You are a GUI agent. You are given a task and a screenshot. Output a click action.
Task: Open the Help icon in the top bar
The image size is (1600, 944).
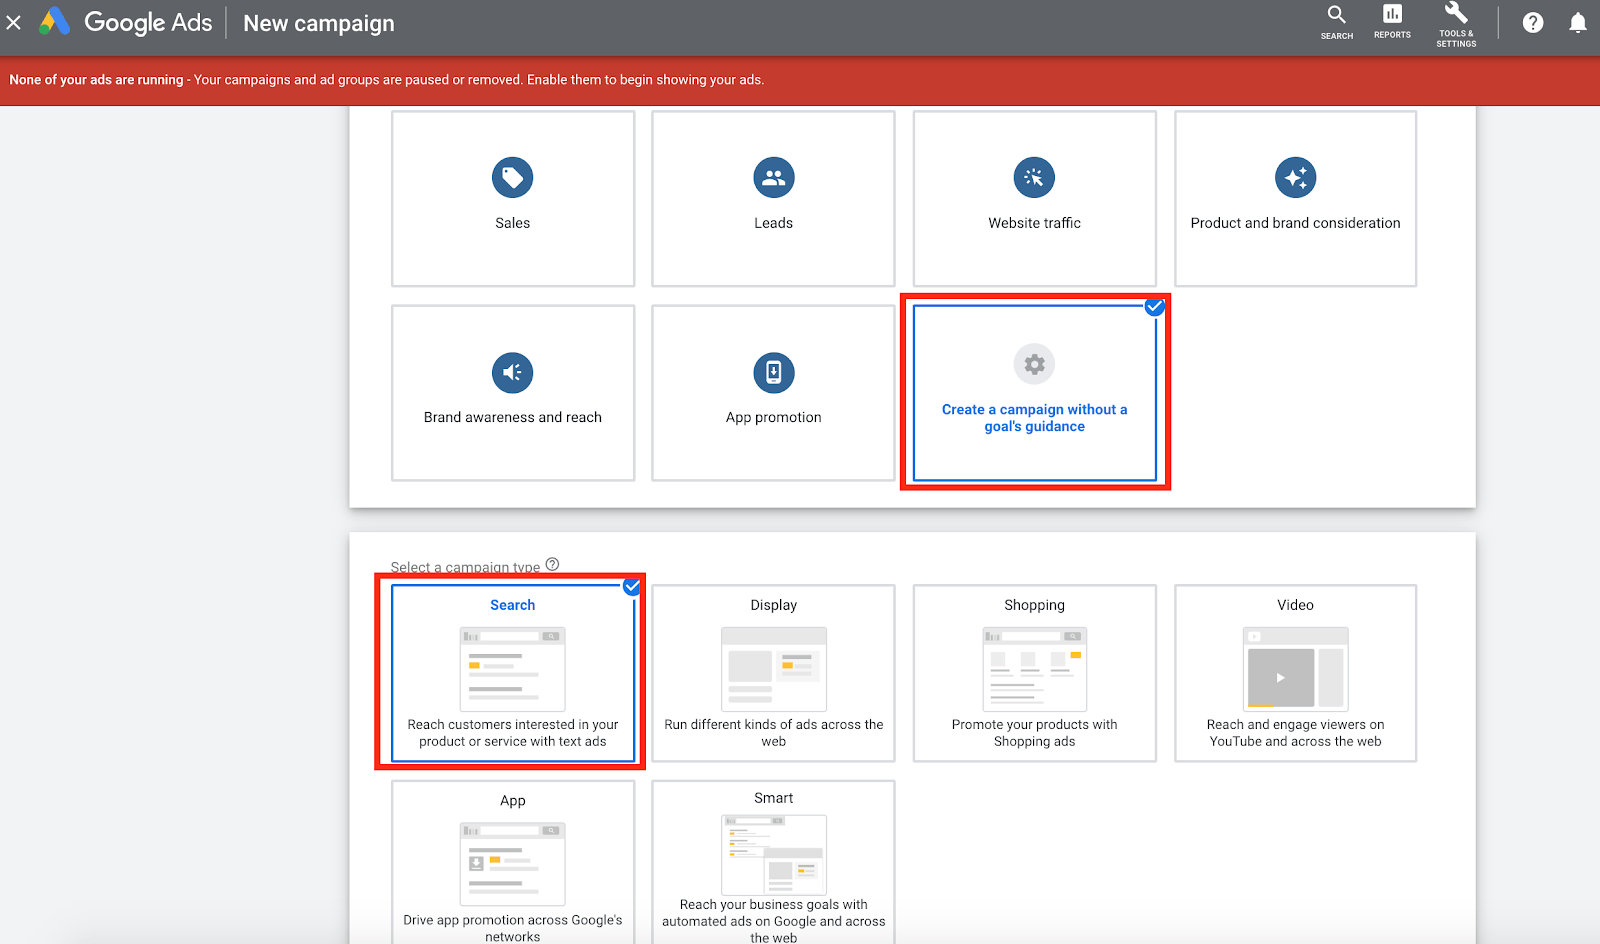[1533, 22]
